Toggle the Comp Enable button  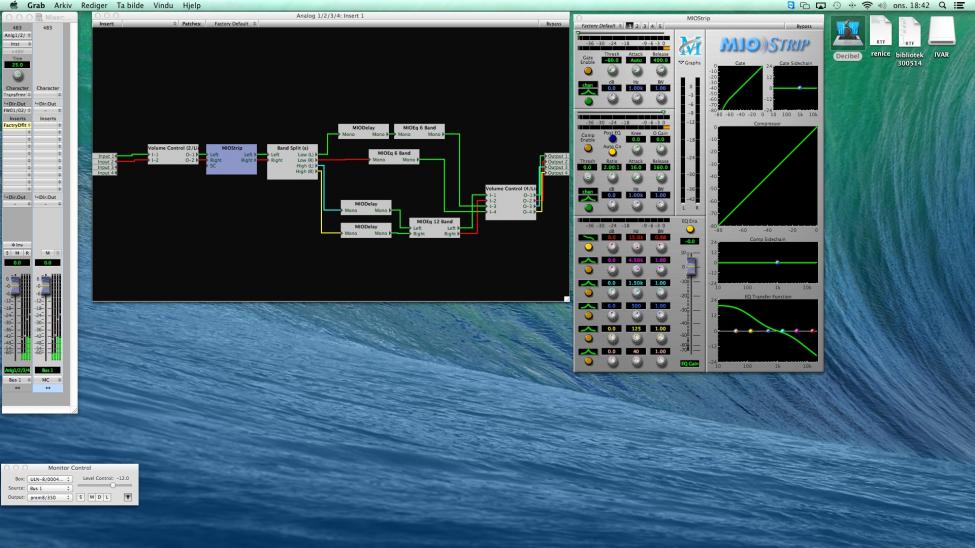pyautogui.click(x=588, y=149)
